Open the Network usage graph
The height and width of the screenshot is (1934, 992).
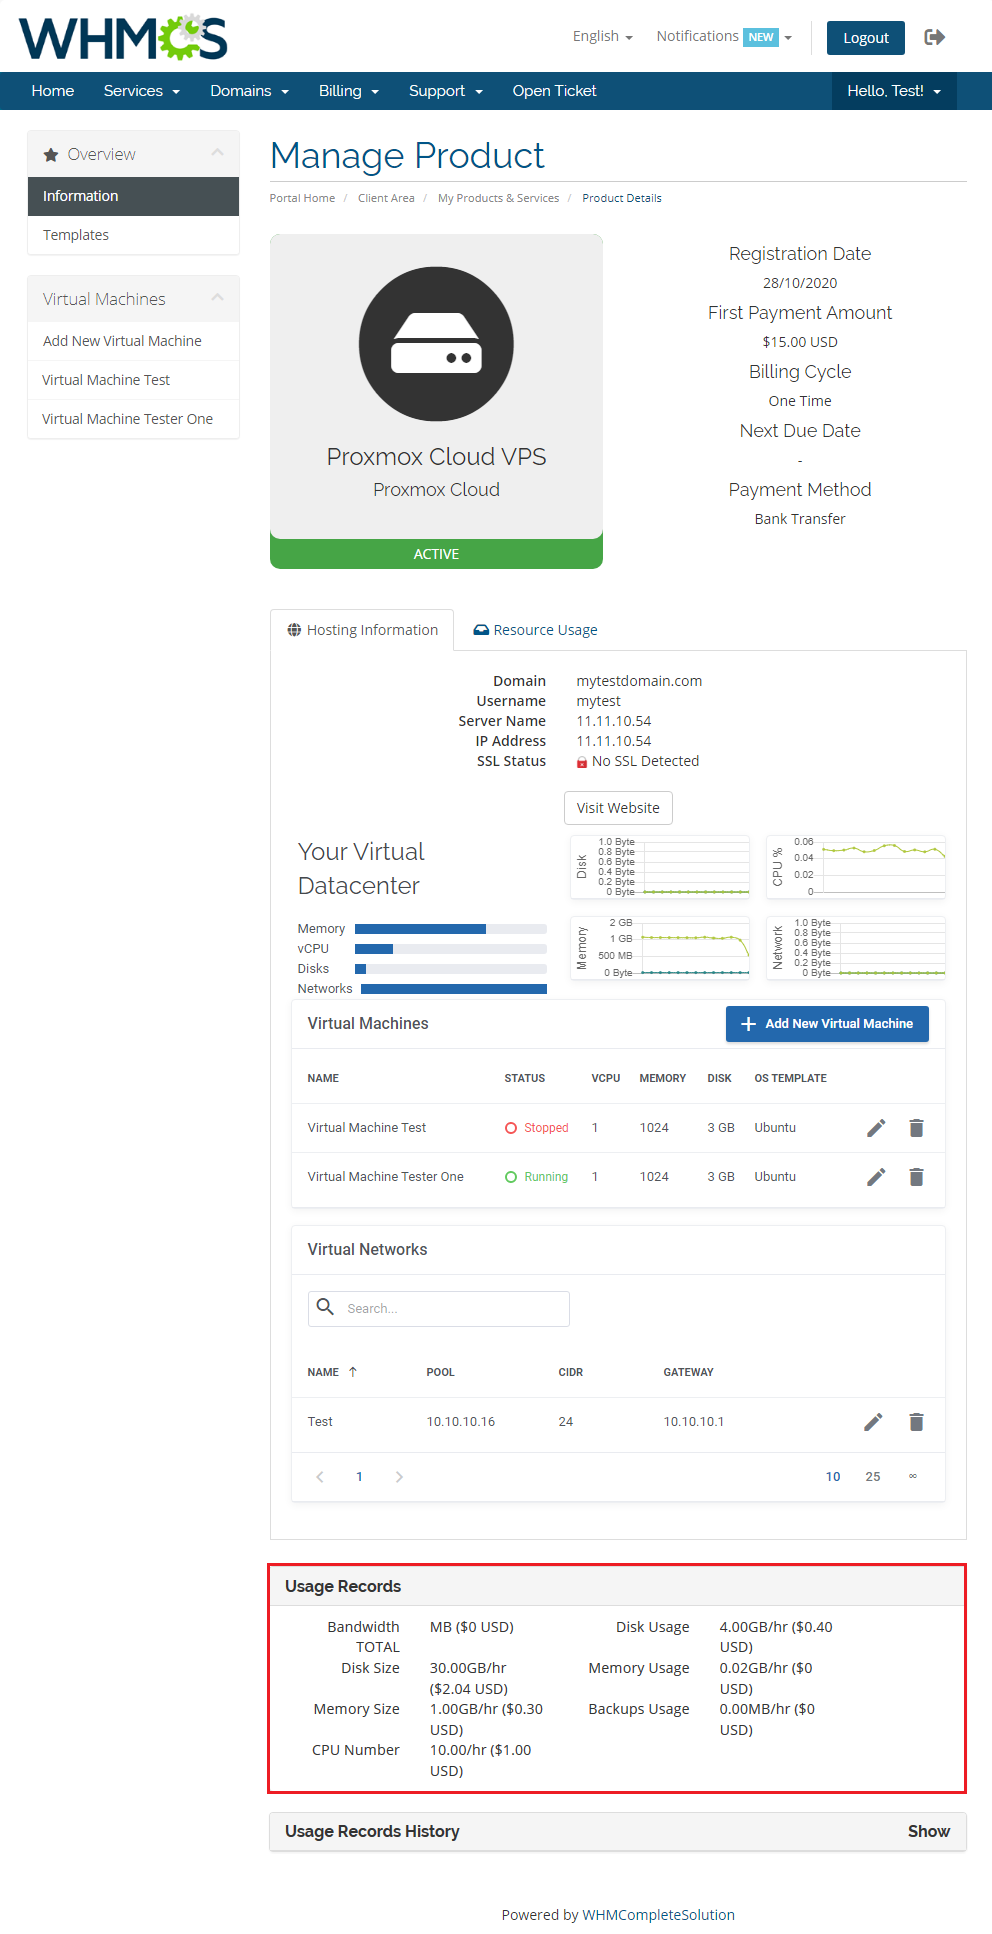tap(856, 948)
